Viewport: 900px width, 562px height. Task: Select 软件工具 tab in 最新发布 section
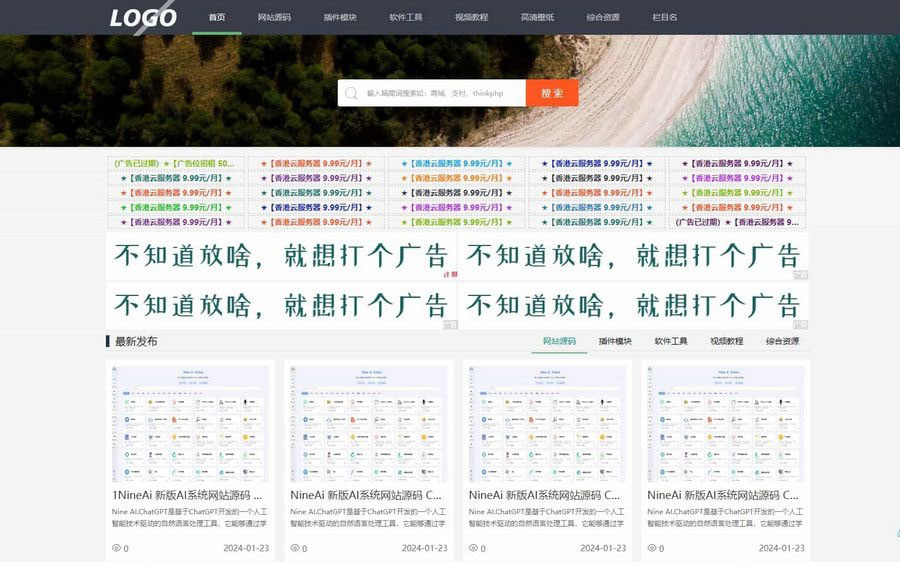[671, 341]
